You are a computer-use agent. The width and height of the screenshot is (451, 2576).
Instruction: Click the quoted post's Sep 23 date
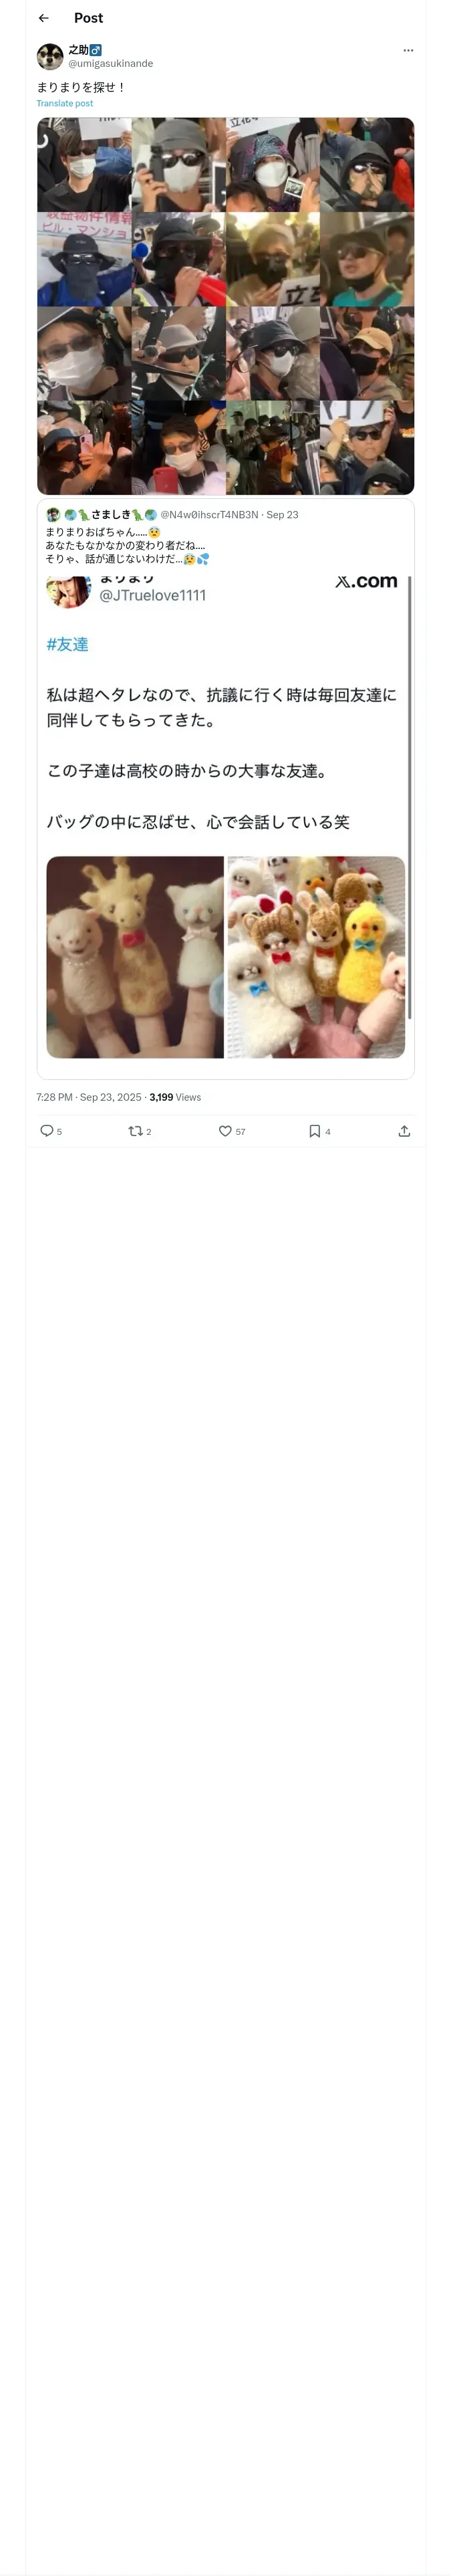coord(282,515)
